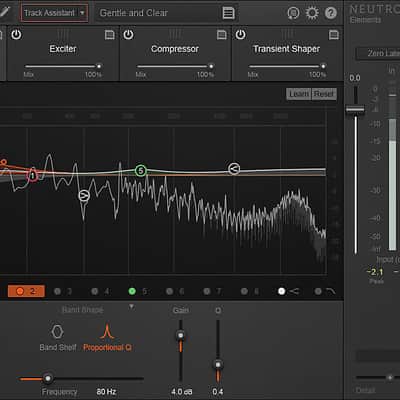Screen dimensions: 400x400
Task: Enable EQ band 8
Action: point(244,291)
